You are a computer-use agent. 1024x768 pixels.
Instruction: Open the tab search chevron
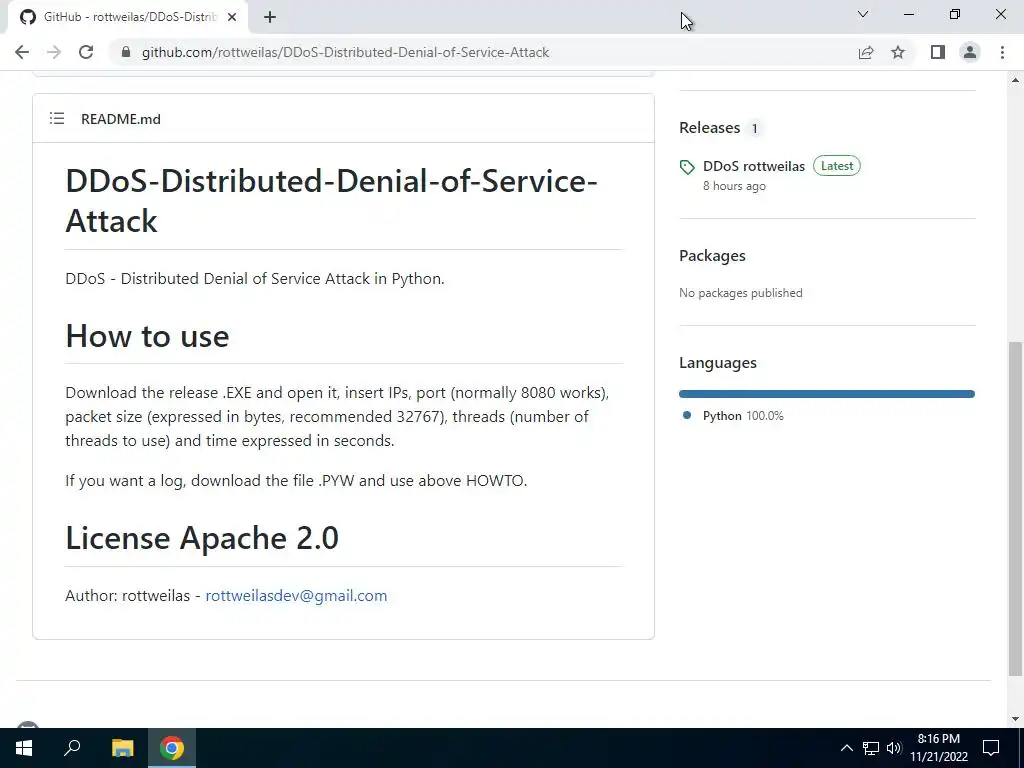863,14
